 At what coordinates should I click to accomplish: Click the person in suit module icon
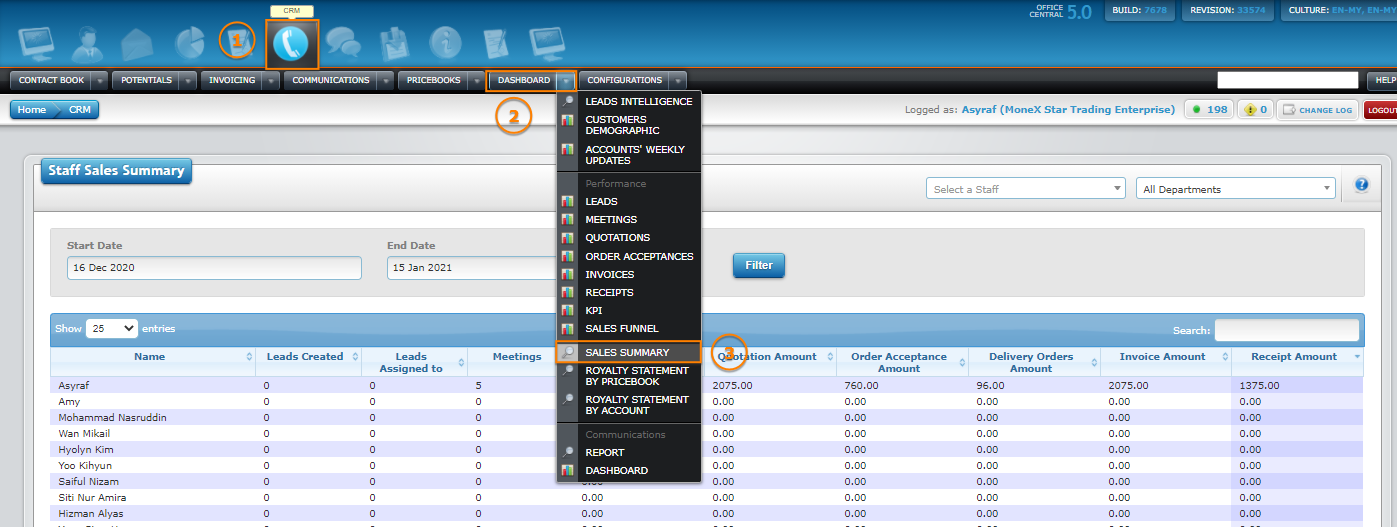point(87,44)
